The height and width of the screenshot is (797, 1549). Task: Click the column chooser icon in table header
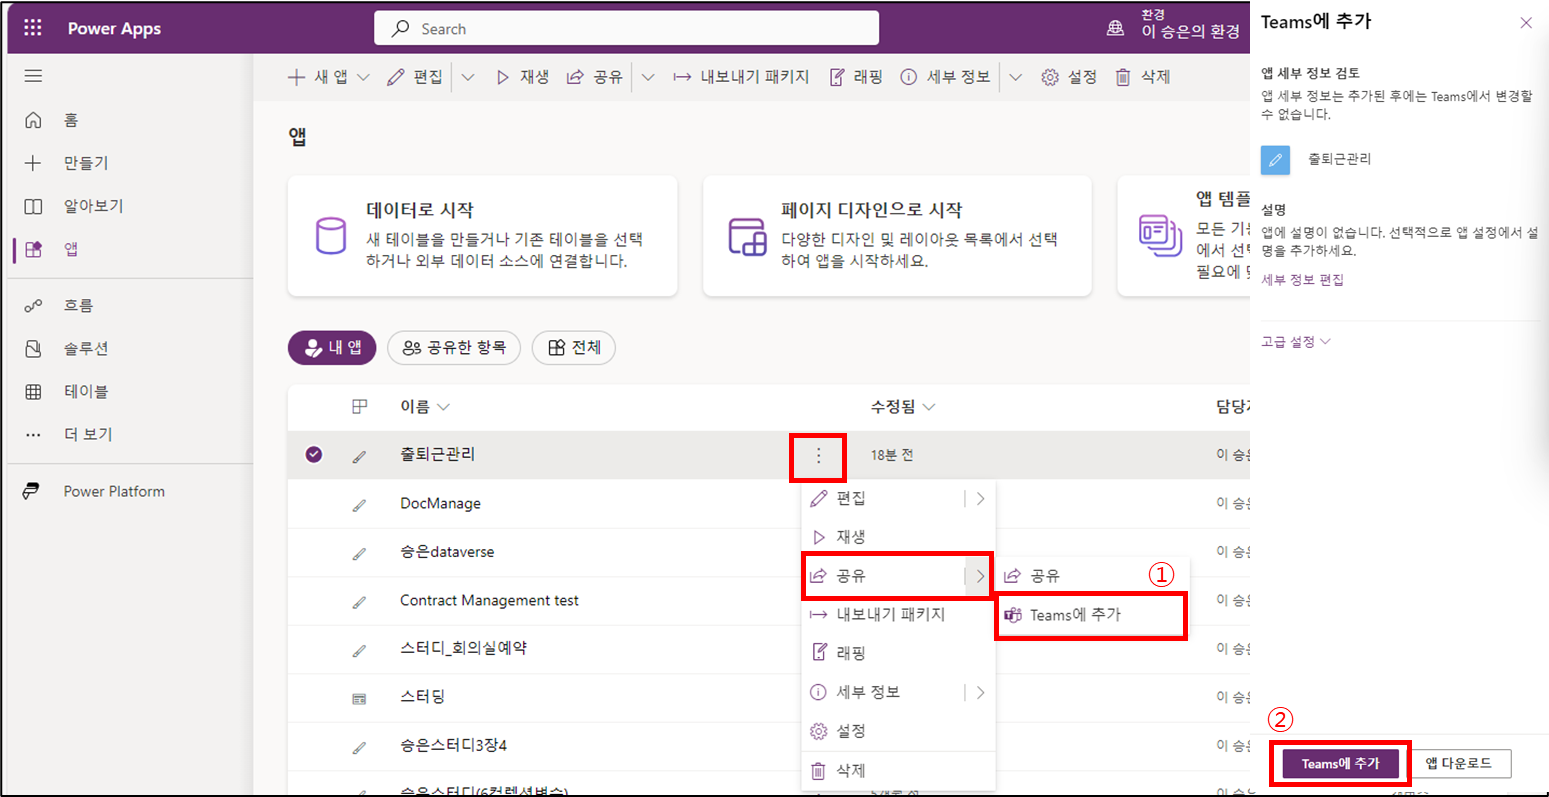click(360, 406)
